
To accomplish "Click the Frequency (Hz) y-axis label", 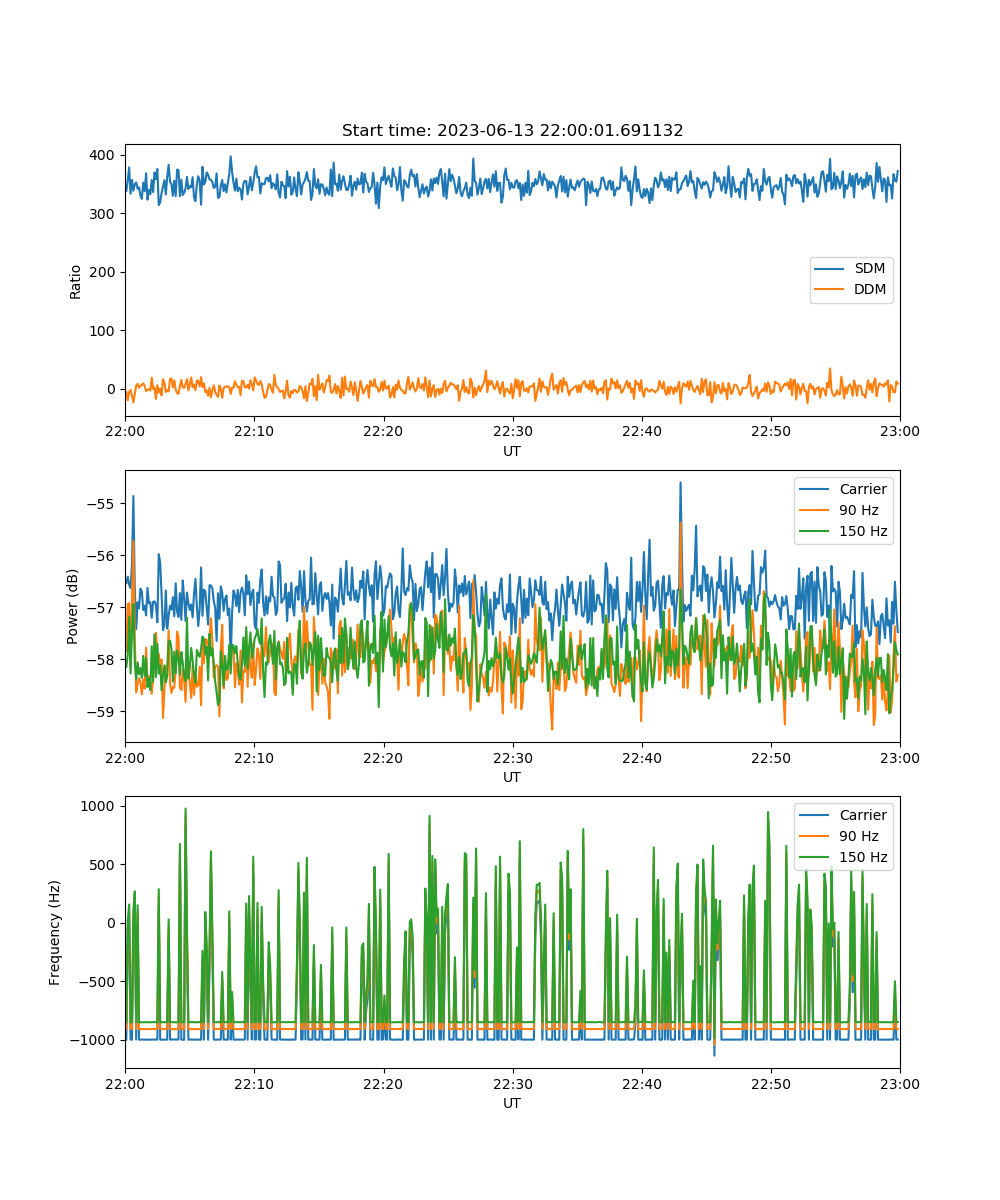I will [55, 932].
